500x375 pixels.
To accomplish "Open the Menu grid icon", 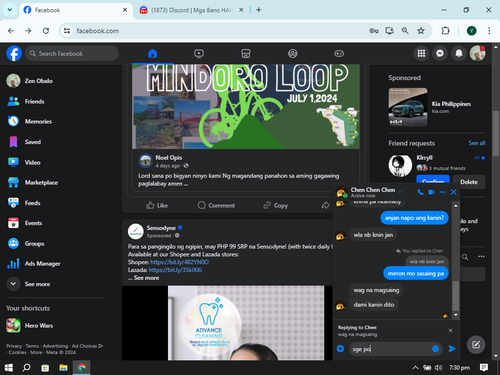I will tap(421, 53).
